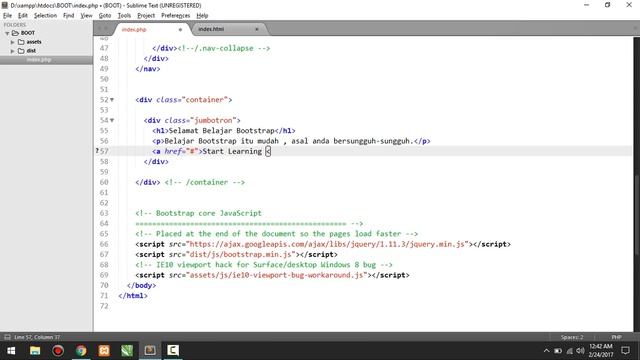Click the Sublime Text taskbar icon
Viewport: 640px width, 360px height.
tap(150, 351)
